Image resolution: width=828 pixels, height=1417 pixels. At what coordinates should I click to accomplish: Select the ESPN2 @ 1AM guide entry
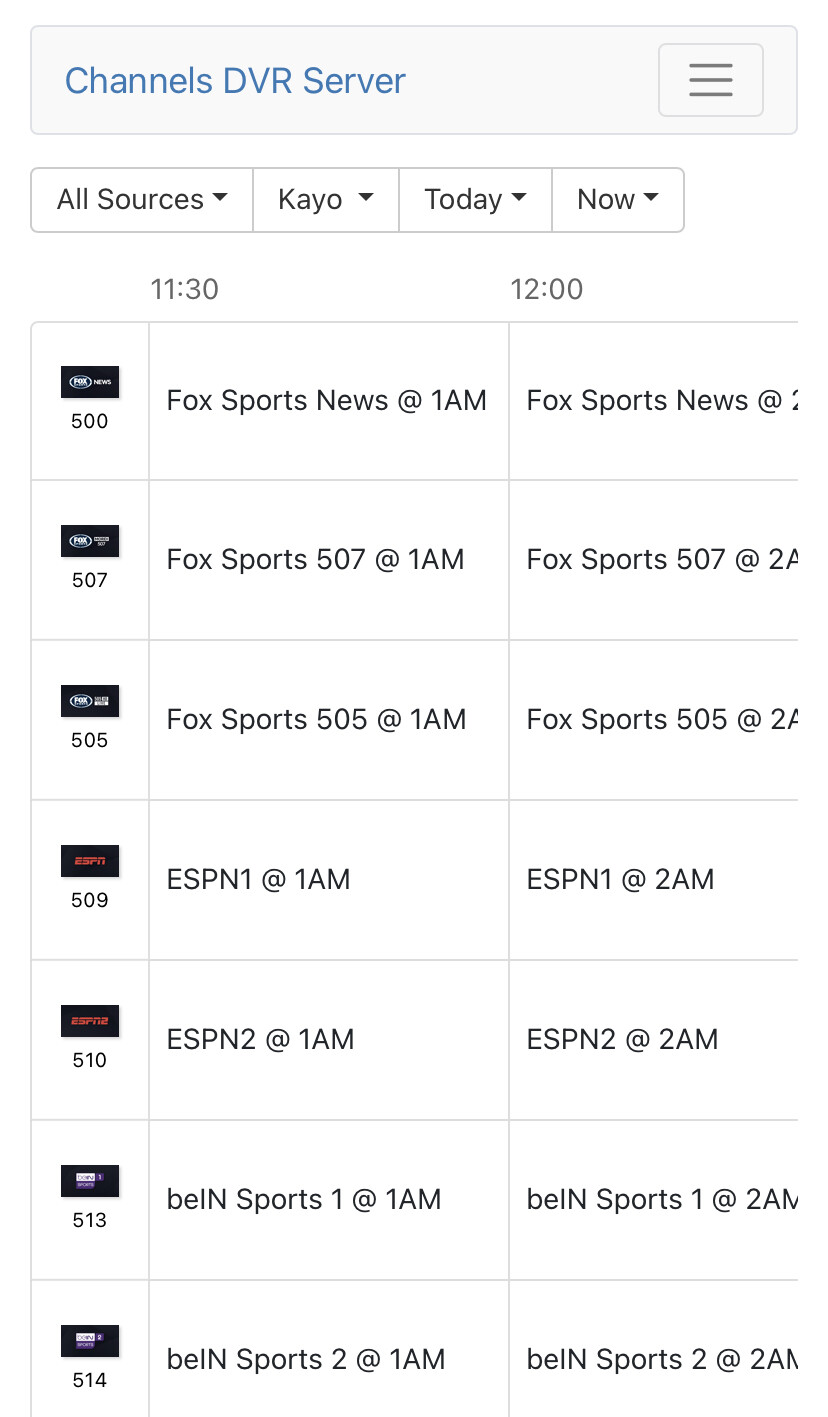261,1040
